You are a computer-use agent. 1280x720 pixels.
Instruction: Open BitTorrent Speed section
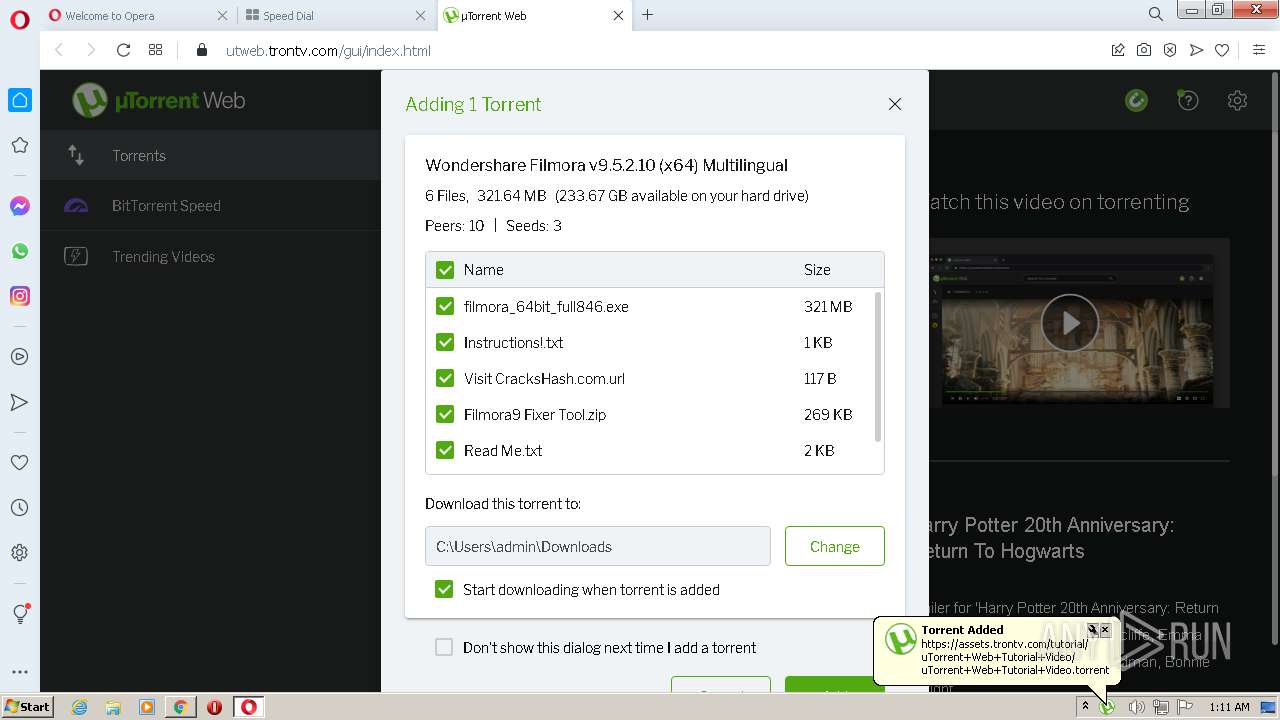210,206
